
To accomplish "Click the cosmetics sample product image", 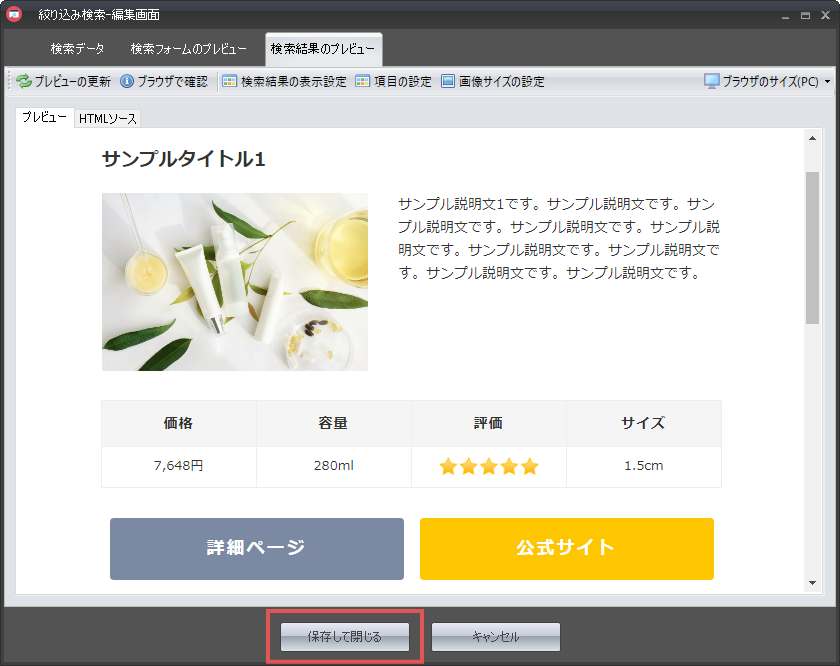I will coord(234,282).
